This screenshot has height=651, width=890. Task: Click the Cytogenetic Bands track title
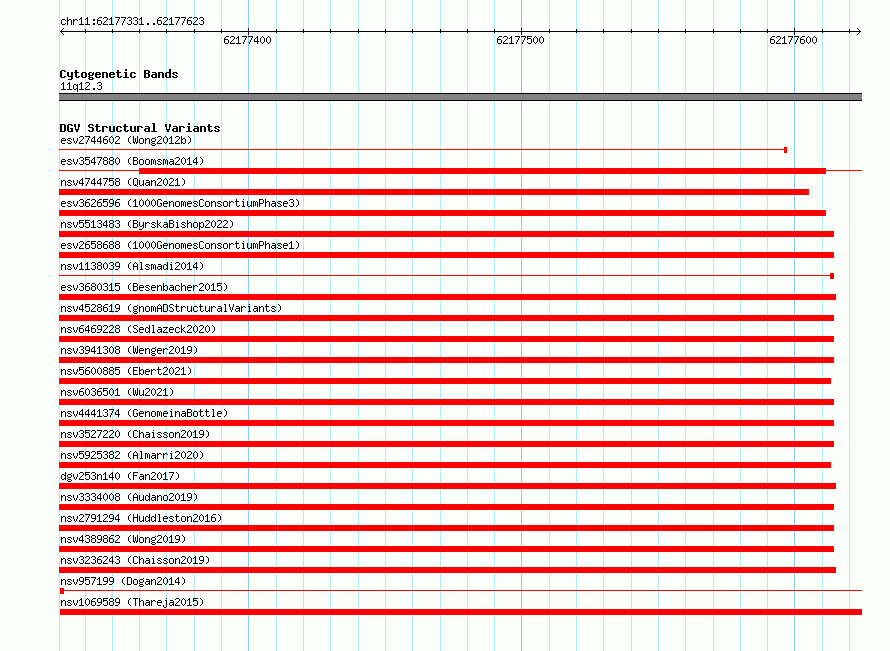(119, 74)
